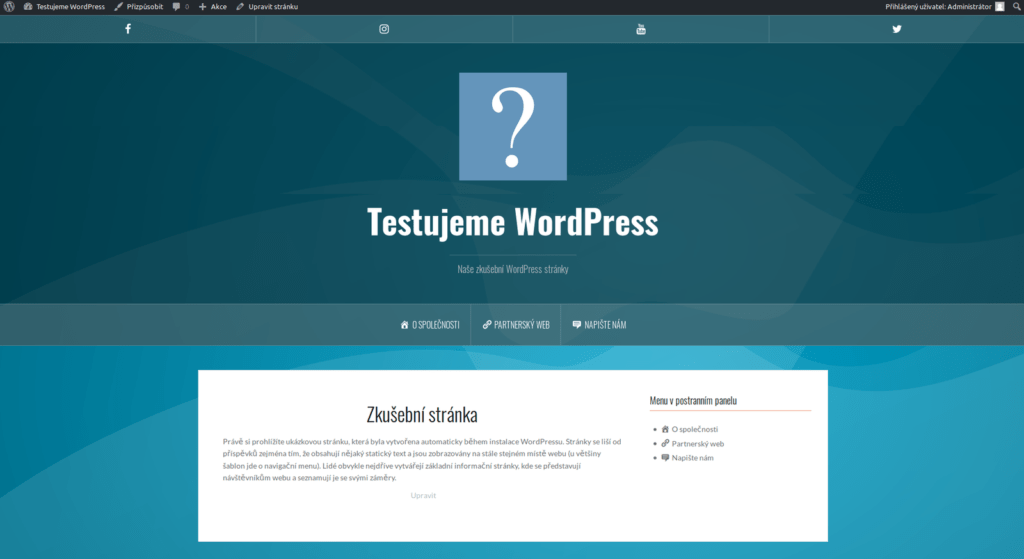The height and width of the screenshot is (559, 1024).
Task: Click the Upravit edit link below text
Action: click(423, 496)
